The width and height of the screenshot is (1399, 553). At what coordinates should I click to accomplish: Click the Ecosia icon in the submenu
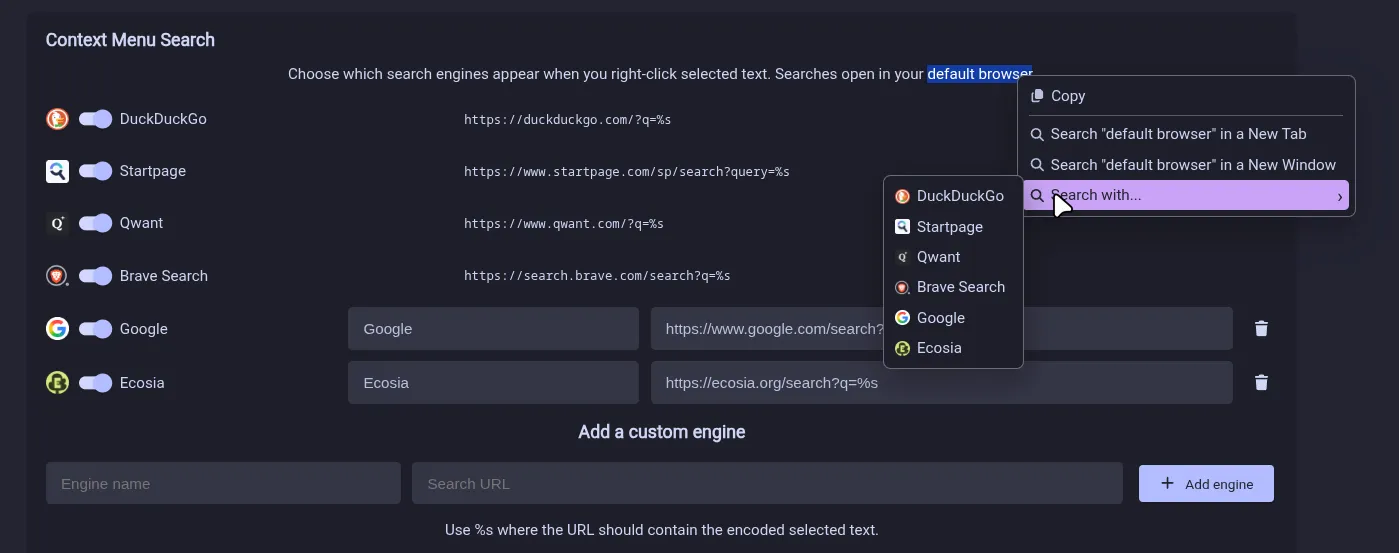[x=902, y=348]
